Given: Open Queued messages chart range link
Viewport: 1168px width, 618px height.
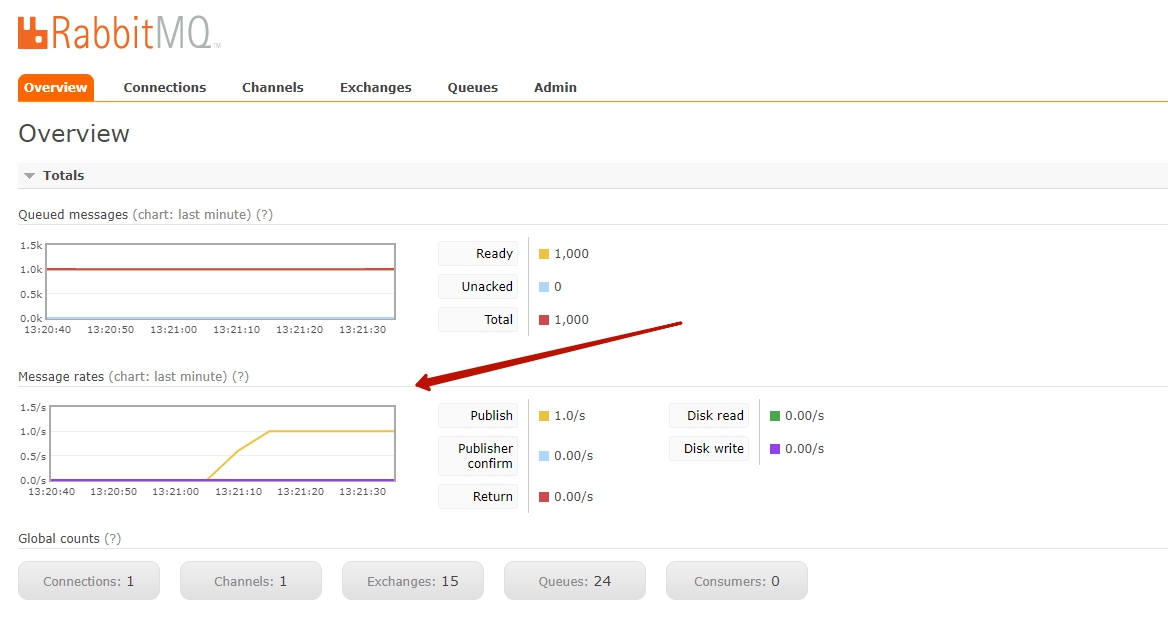Looking at the screenshot, I should 192,214.
